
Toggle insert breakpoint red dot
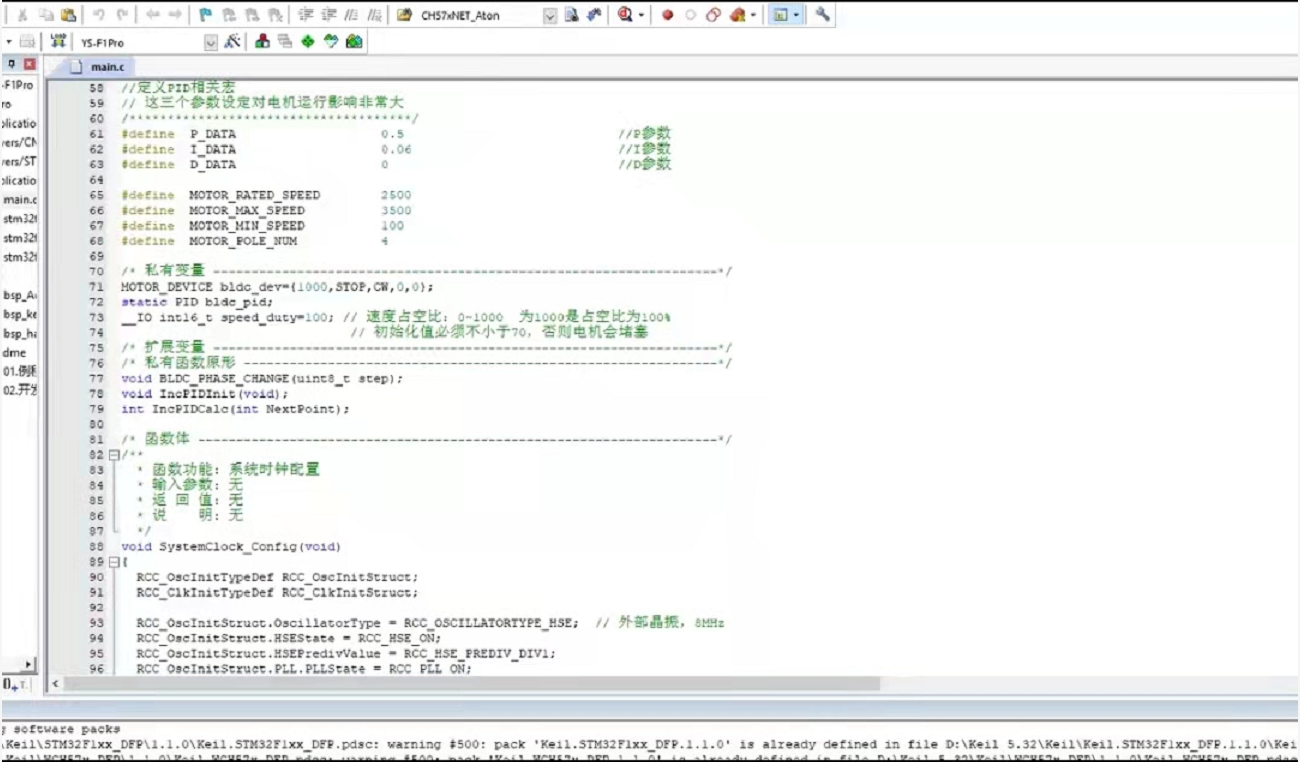(x=667, y=15)
